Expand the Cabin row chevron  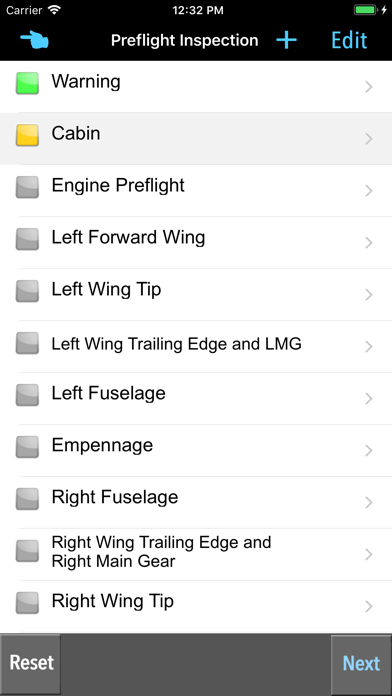coord(368,139)
